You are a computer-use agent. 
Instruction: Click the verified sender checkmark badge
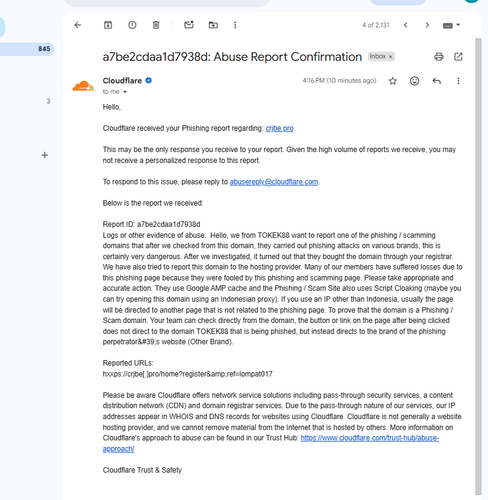click(x=149, y=80)
